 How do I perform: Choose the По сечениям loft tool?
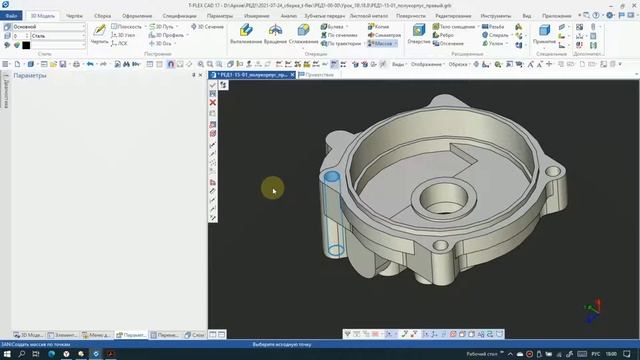[x=339, y=35]
